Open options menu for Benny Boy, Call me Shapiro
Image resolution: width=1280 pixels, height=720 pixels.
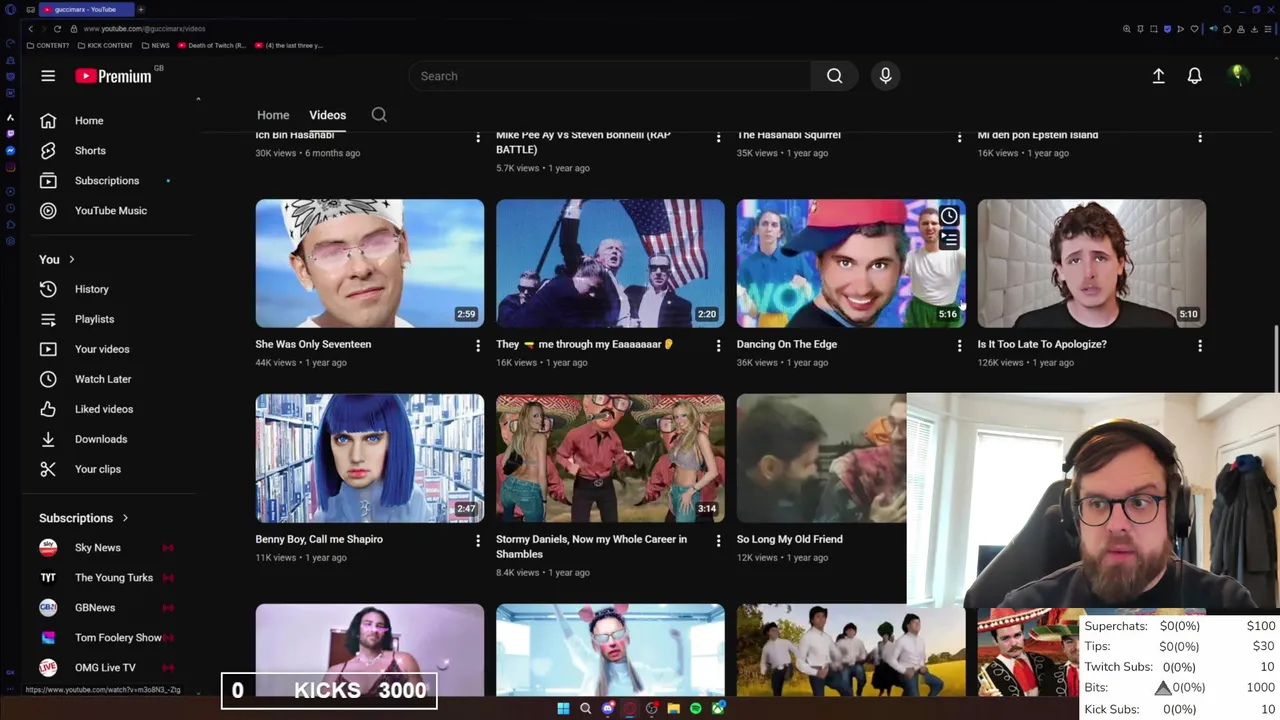477,541
